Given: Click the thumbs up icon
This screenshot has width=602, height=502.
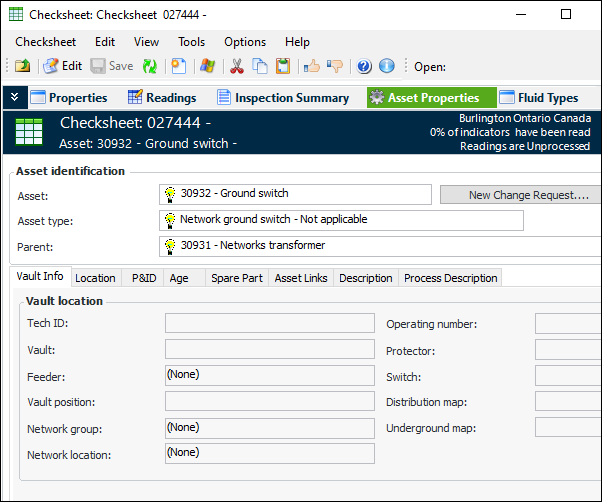Looking at the screenshot, I should [311, 66].
